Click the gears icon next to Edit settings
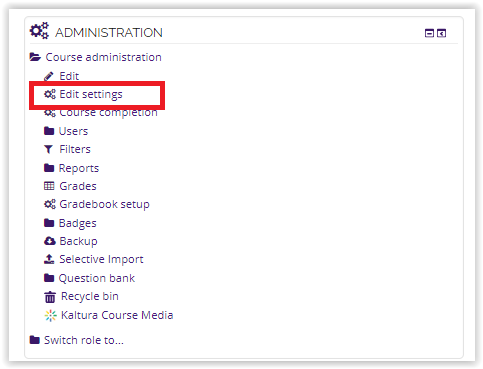Image resolution: width=483 pixels, height=369 pixels. 50,94
